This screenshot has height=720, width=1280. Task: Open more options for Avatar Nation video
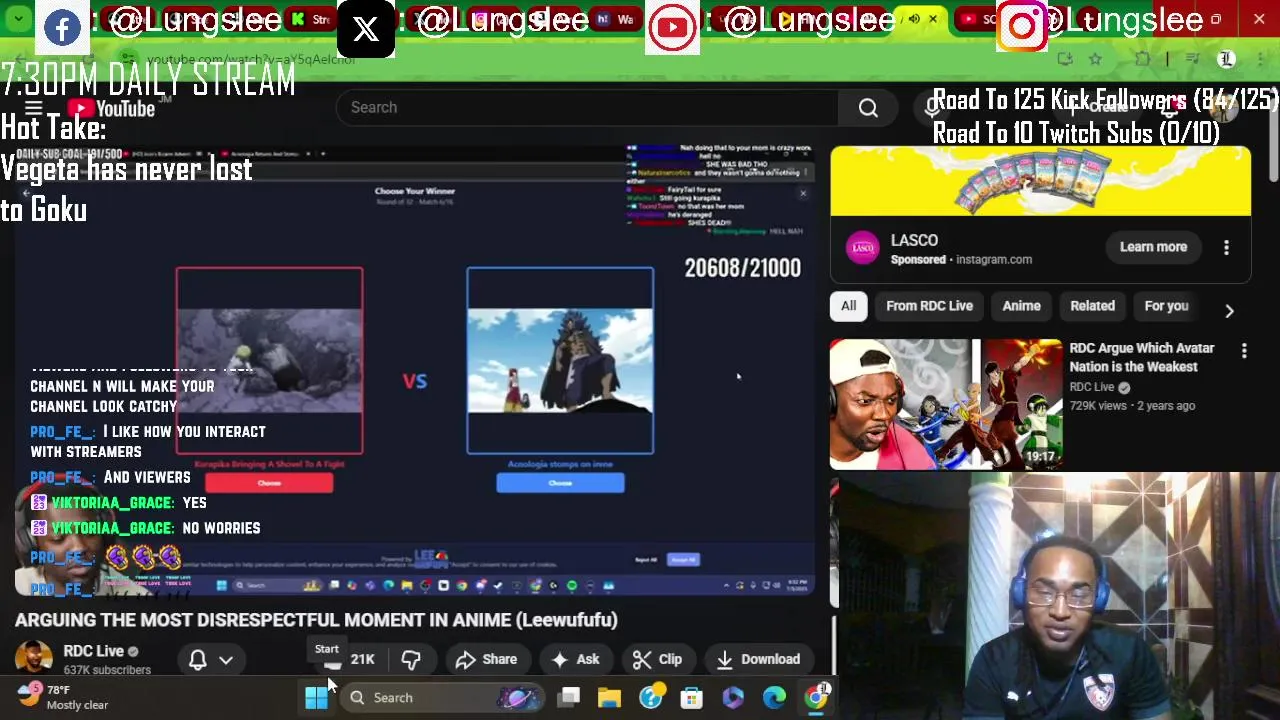coord(1244,351)
